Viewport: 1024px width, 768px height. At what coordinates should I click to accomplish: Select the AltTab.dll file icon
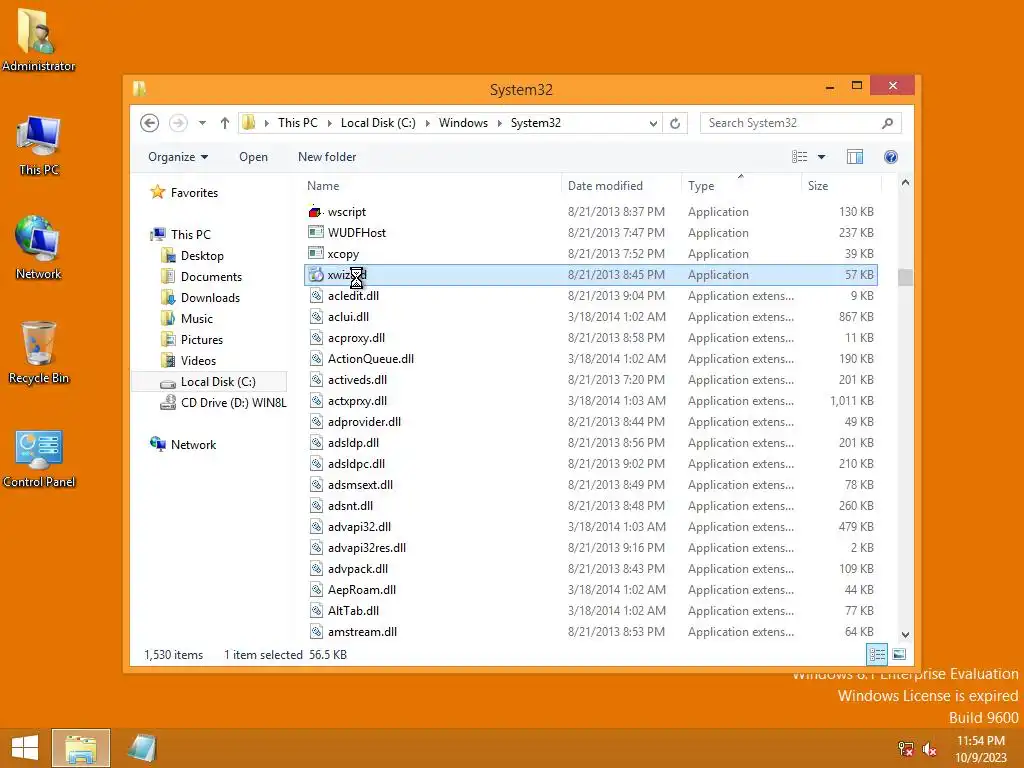pos(315,611)
